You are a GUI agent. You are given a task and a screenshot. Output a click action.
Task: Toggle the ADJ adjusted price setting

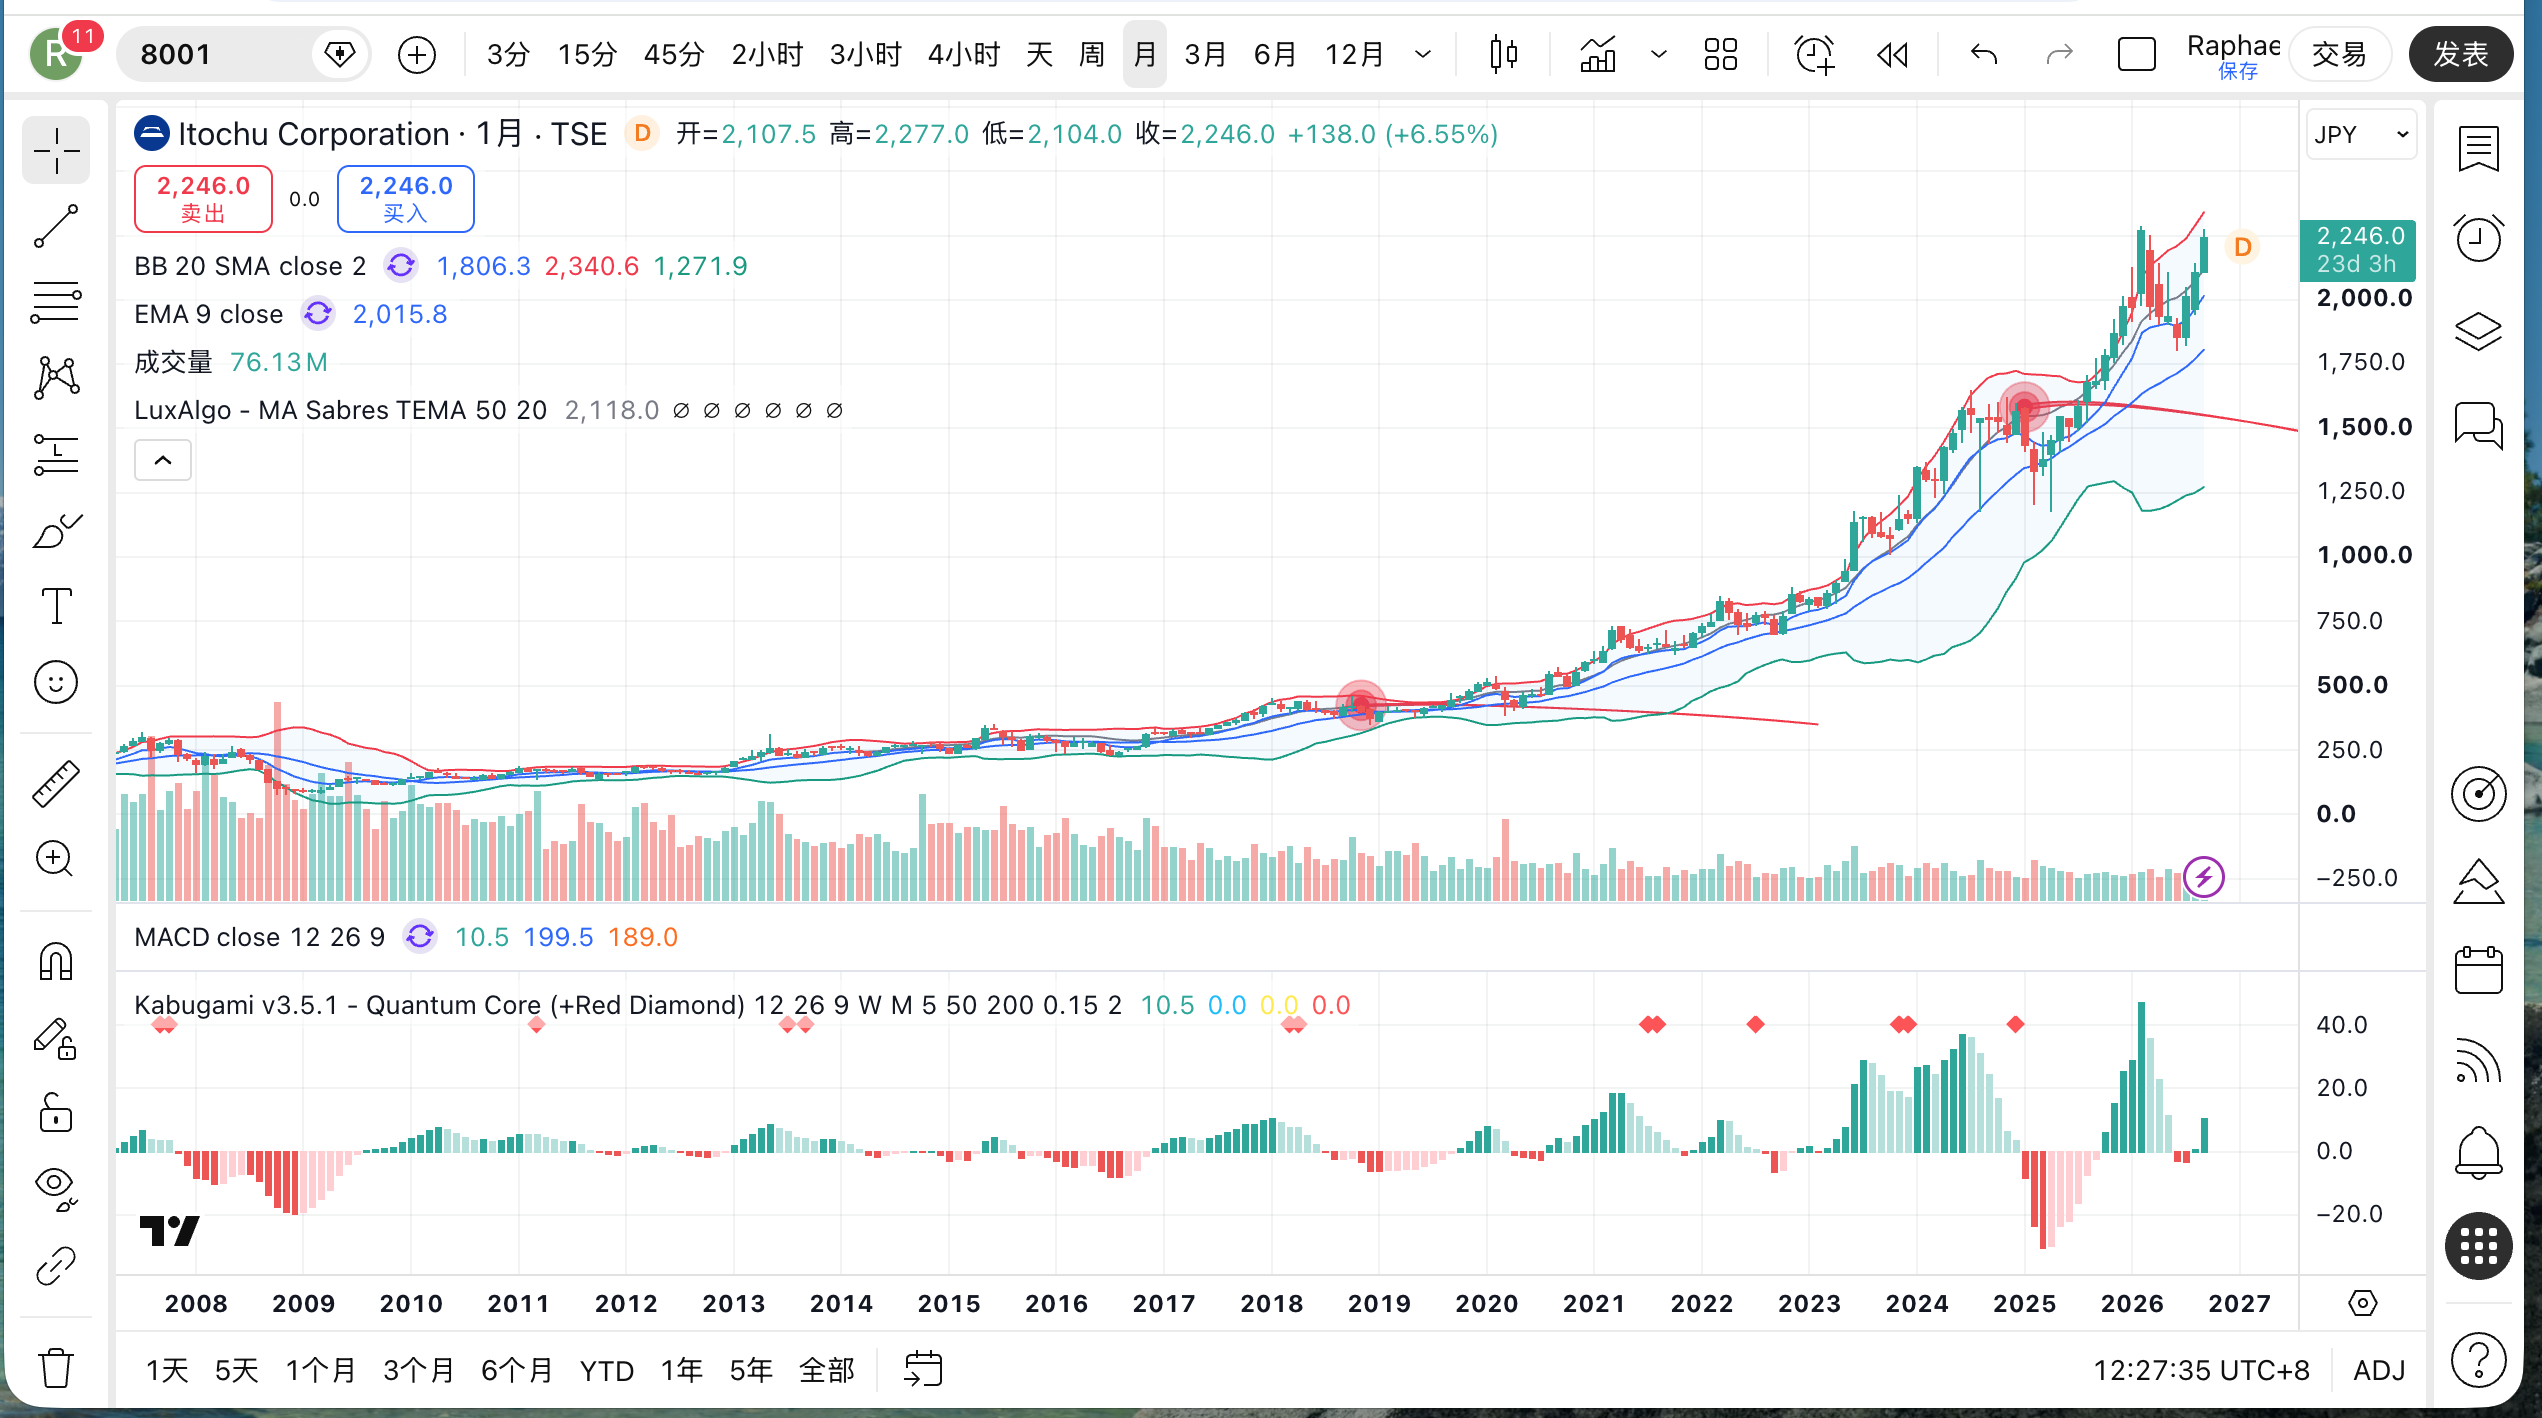pos(2379,1370)
